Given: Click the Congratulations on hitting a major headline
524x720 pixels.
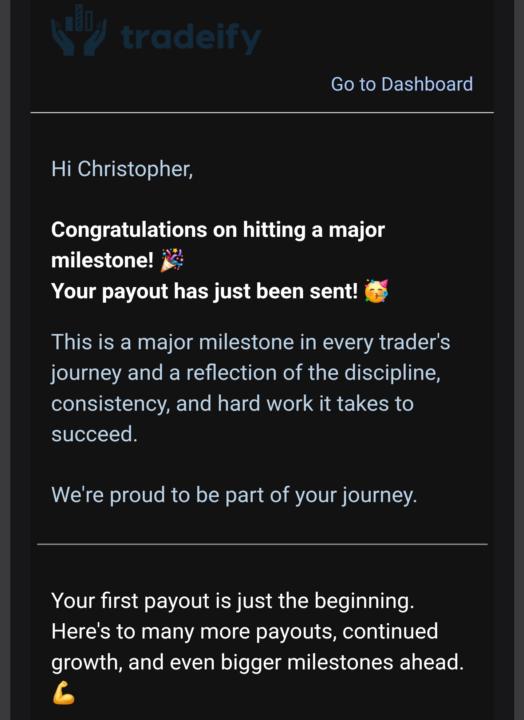Looking at the screenshot, I should pyautogui.click(x=218, y=230).
